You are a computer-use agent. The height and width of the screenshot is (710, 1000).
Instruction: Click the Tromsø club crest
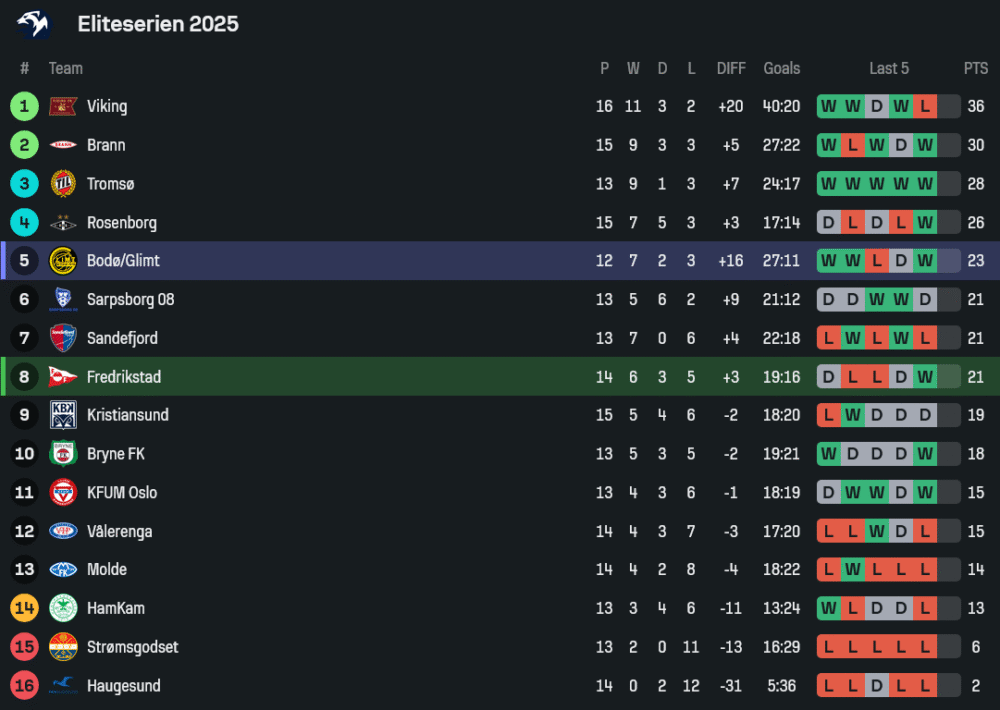pos(63,184)
